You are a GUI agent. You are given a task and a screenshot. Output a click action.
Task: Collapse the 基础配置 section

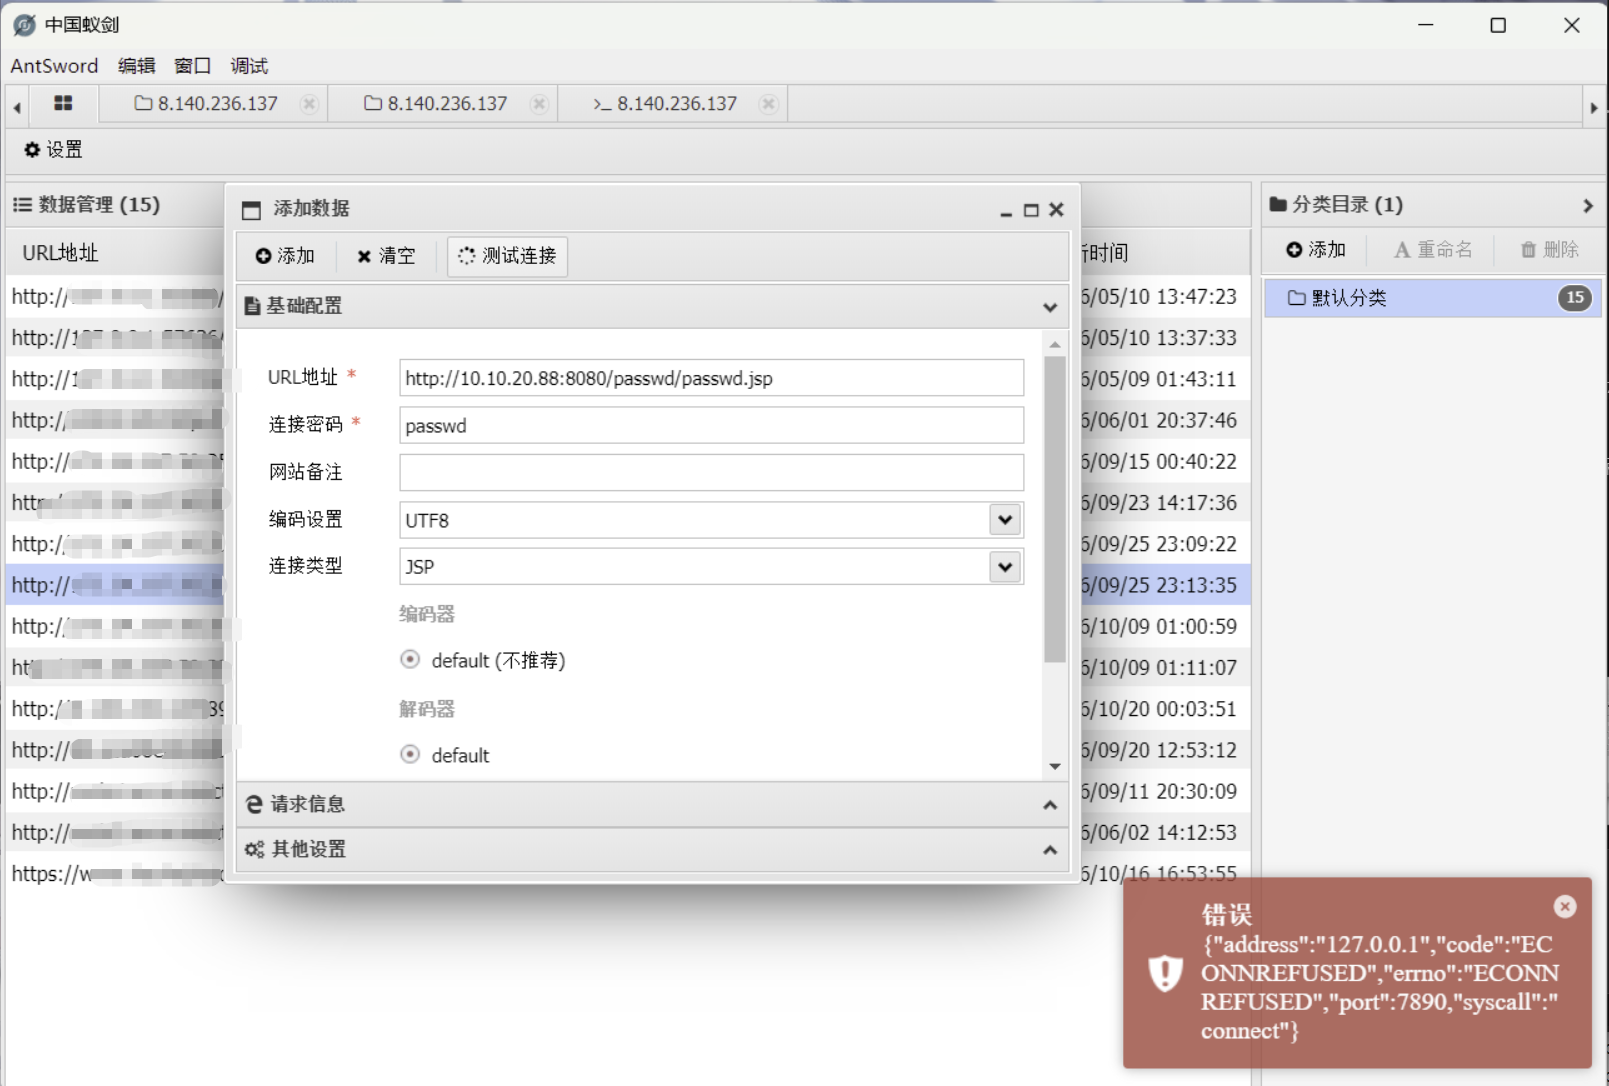(1050, 307)
